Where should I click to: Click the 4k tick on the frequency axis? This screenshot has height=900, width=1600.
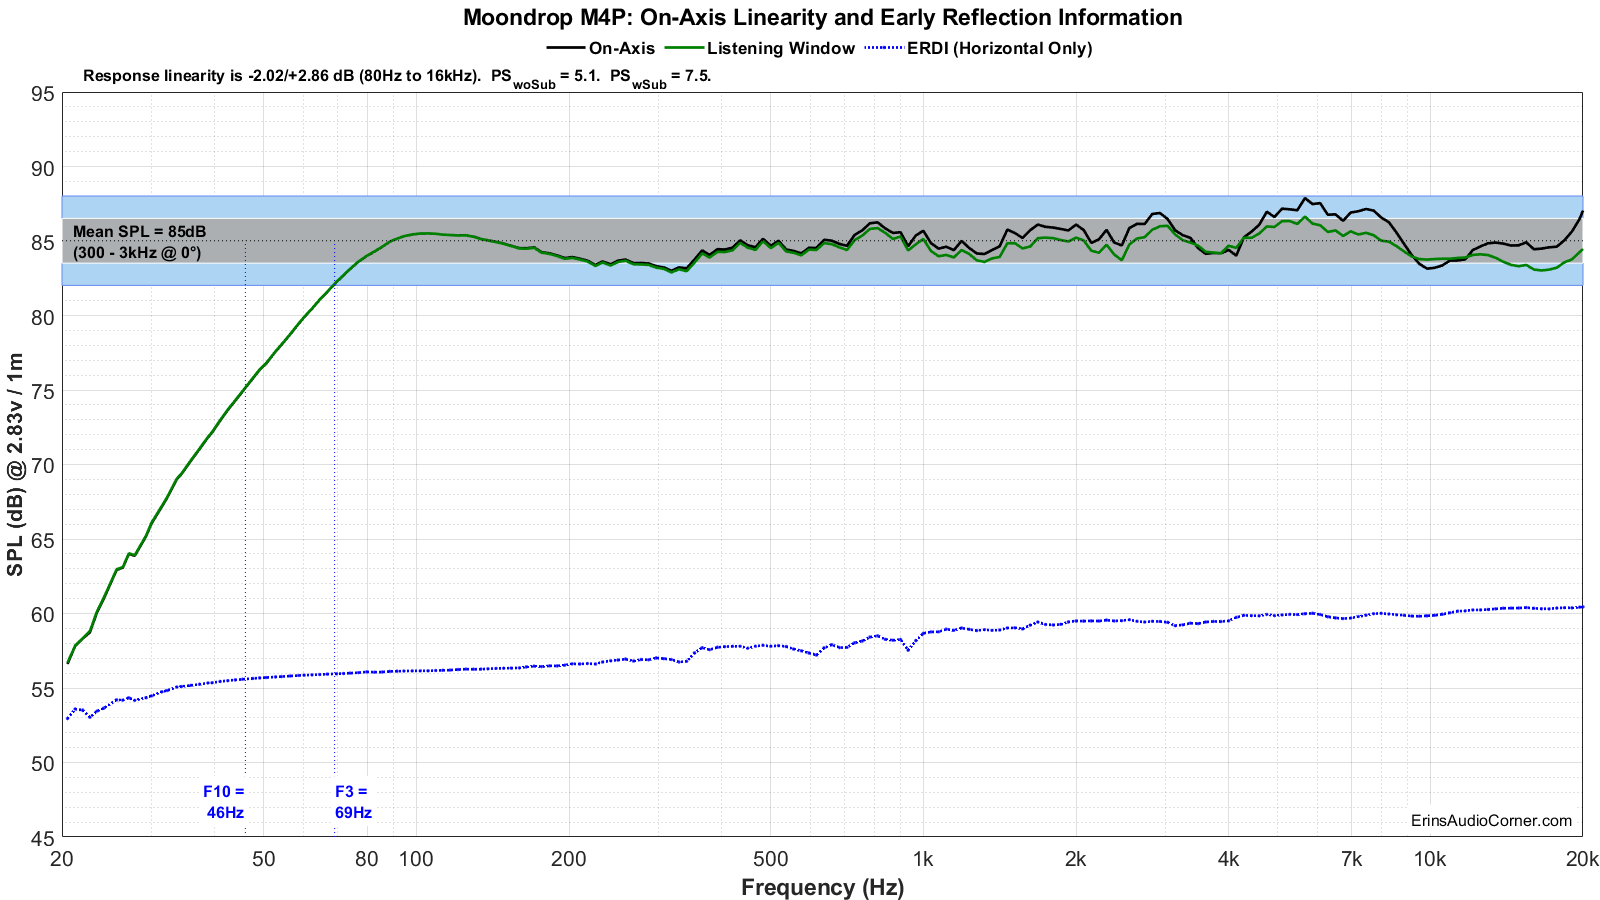[1228, 859]
